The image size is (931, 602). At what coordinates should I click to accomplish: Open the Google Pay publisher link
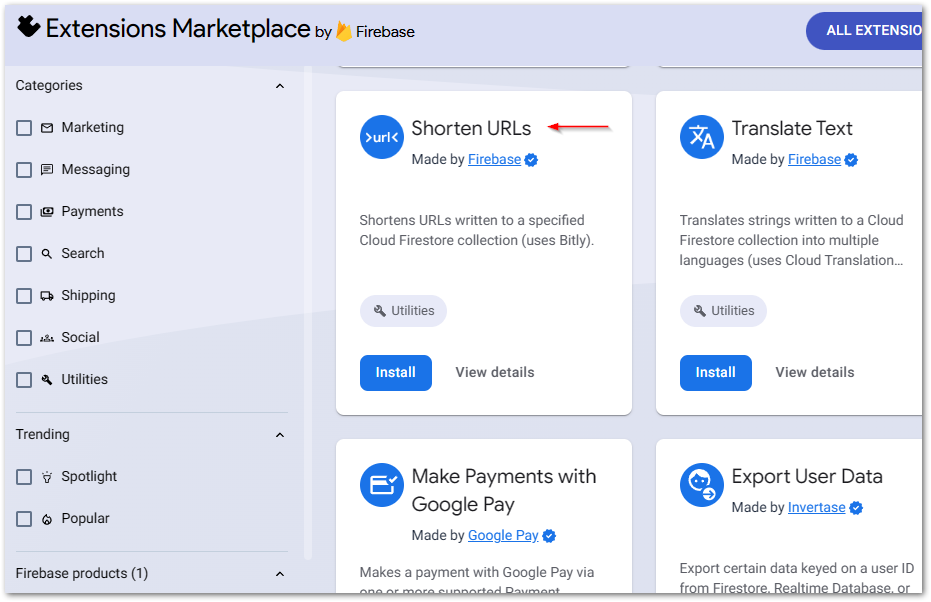click(x=503, y=536)
